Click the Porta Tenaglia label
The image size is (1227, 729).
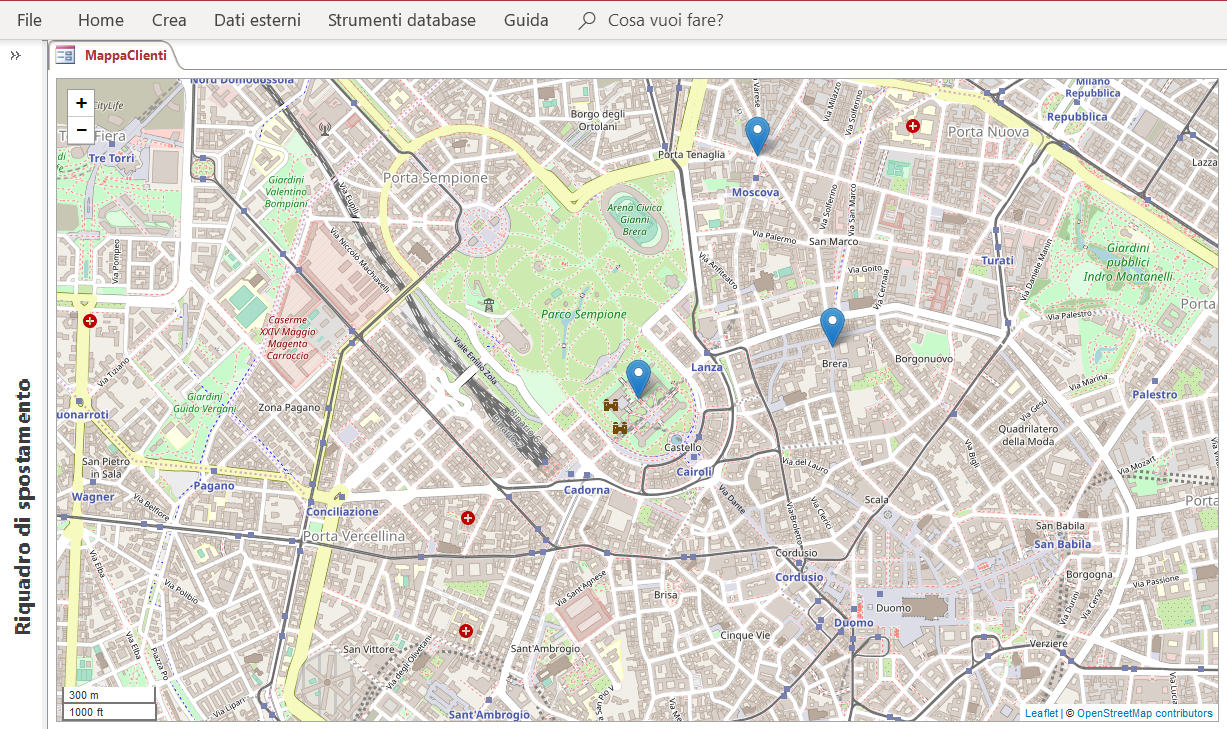click(x=692, y=155)
